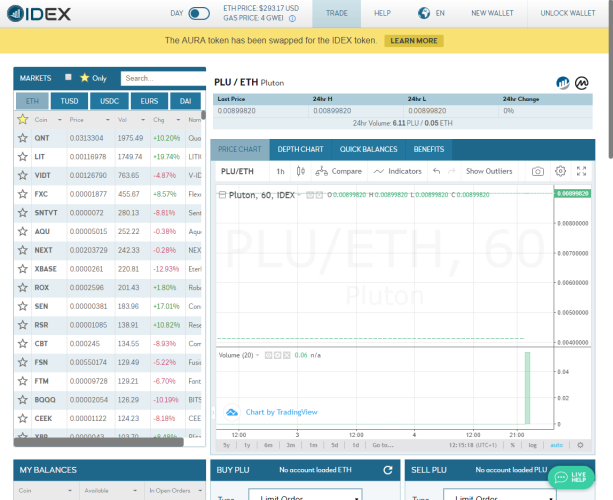
Task: Click the globe language icon
Action: click(x=424, y=13)
